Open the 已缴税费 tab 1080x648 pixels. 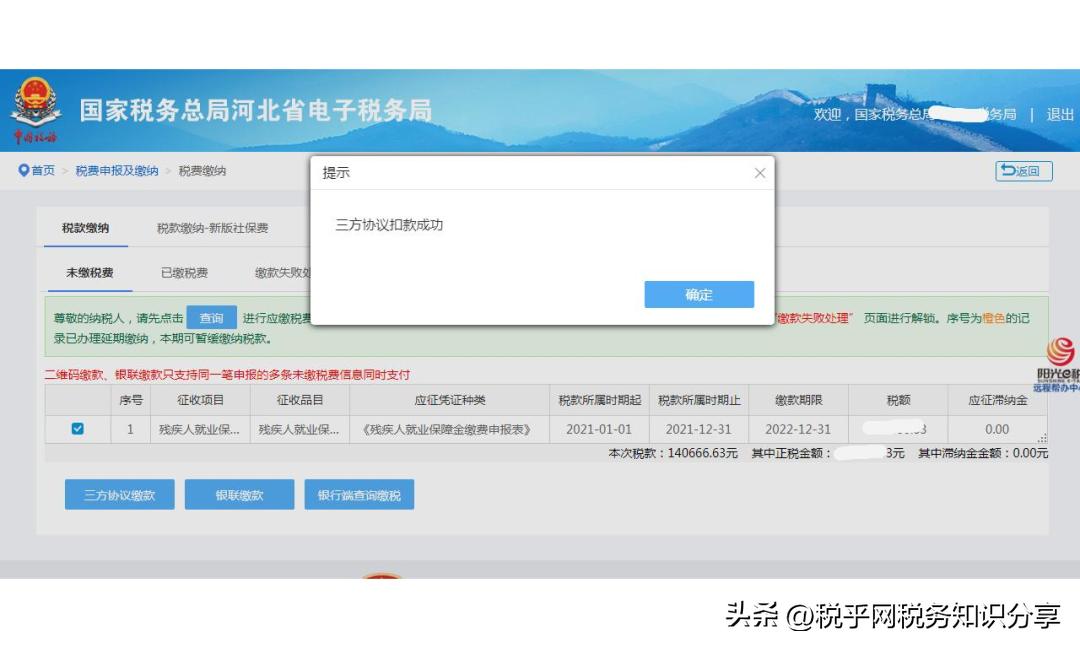click(185, 271)
